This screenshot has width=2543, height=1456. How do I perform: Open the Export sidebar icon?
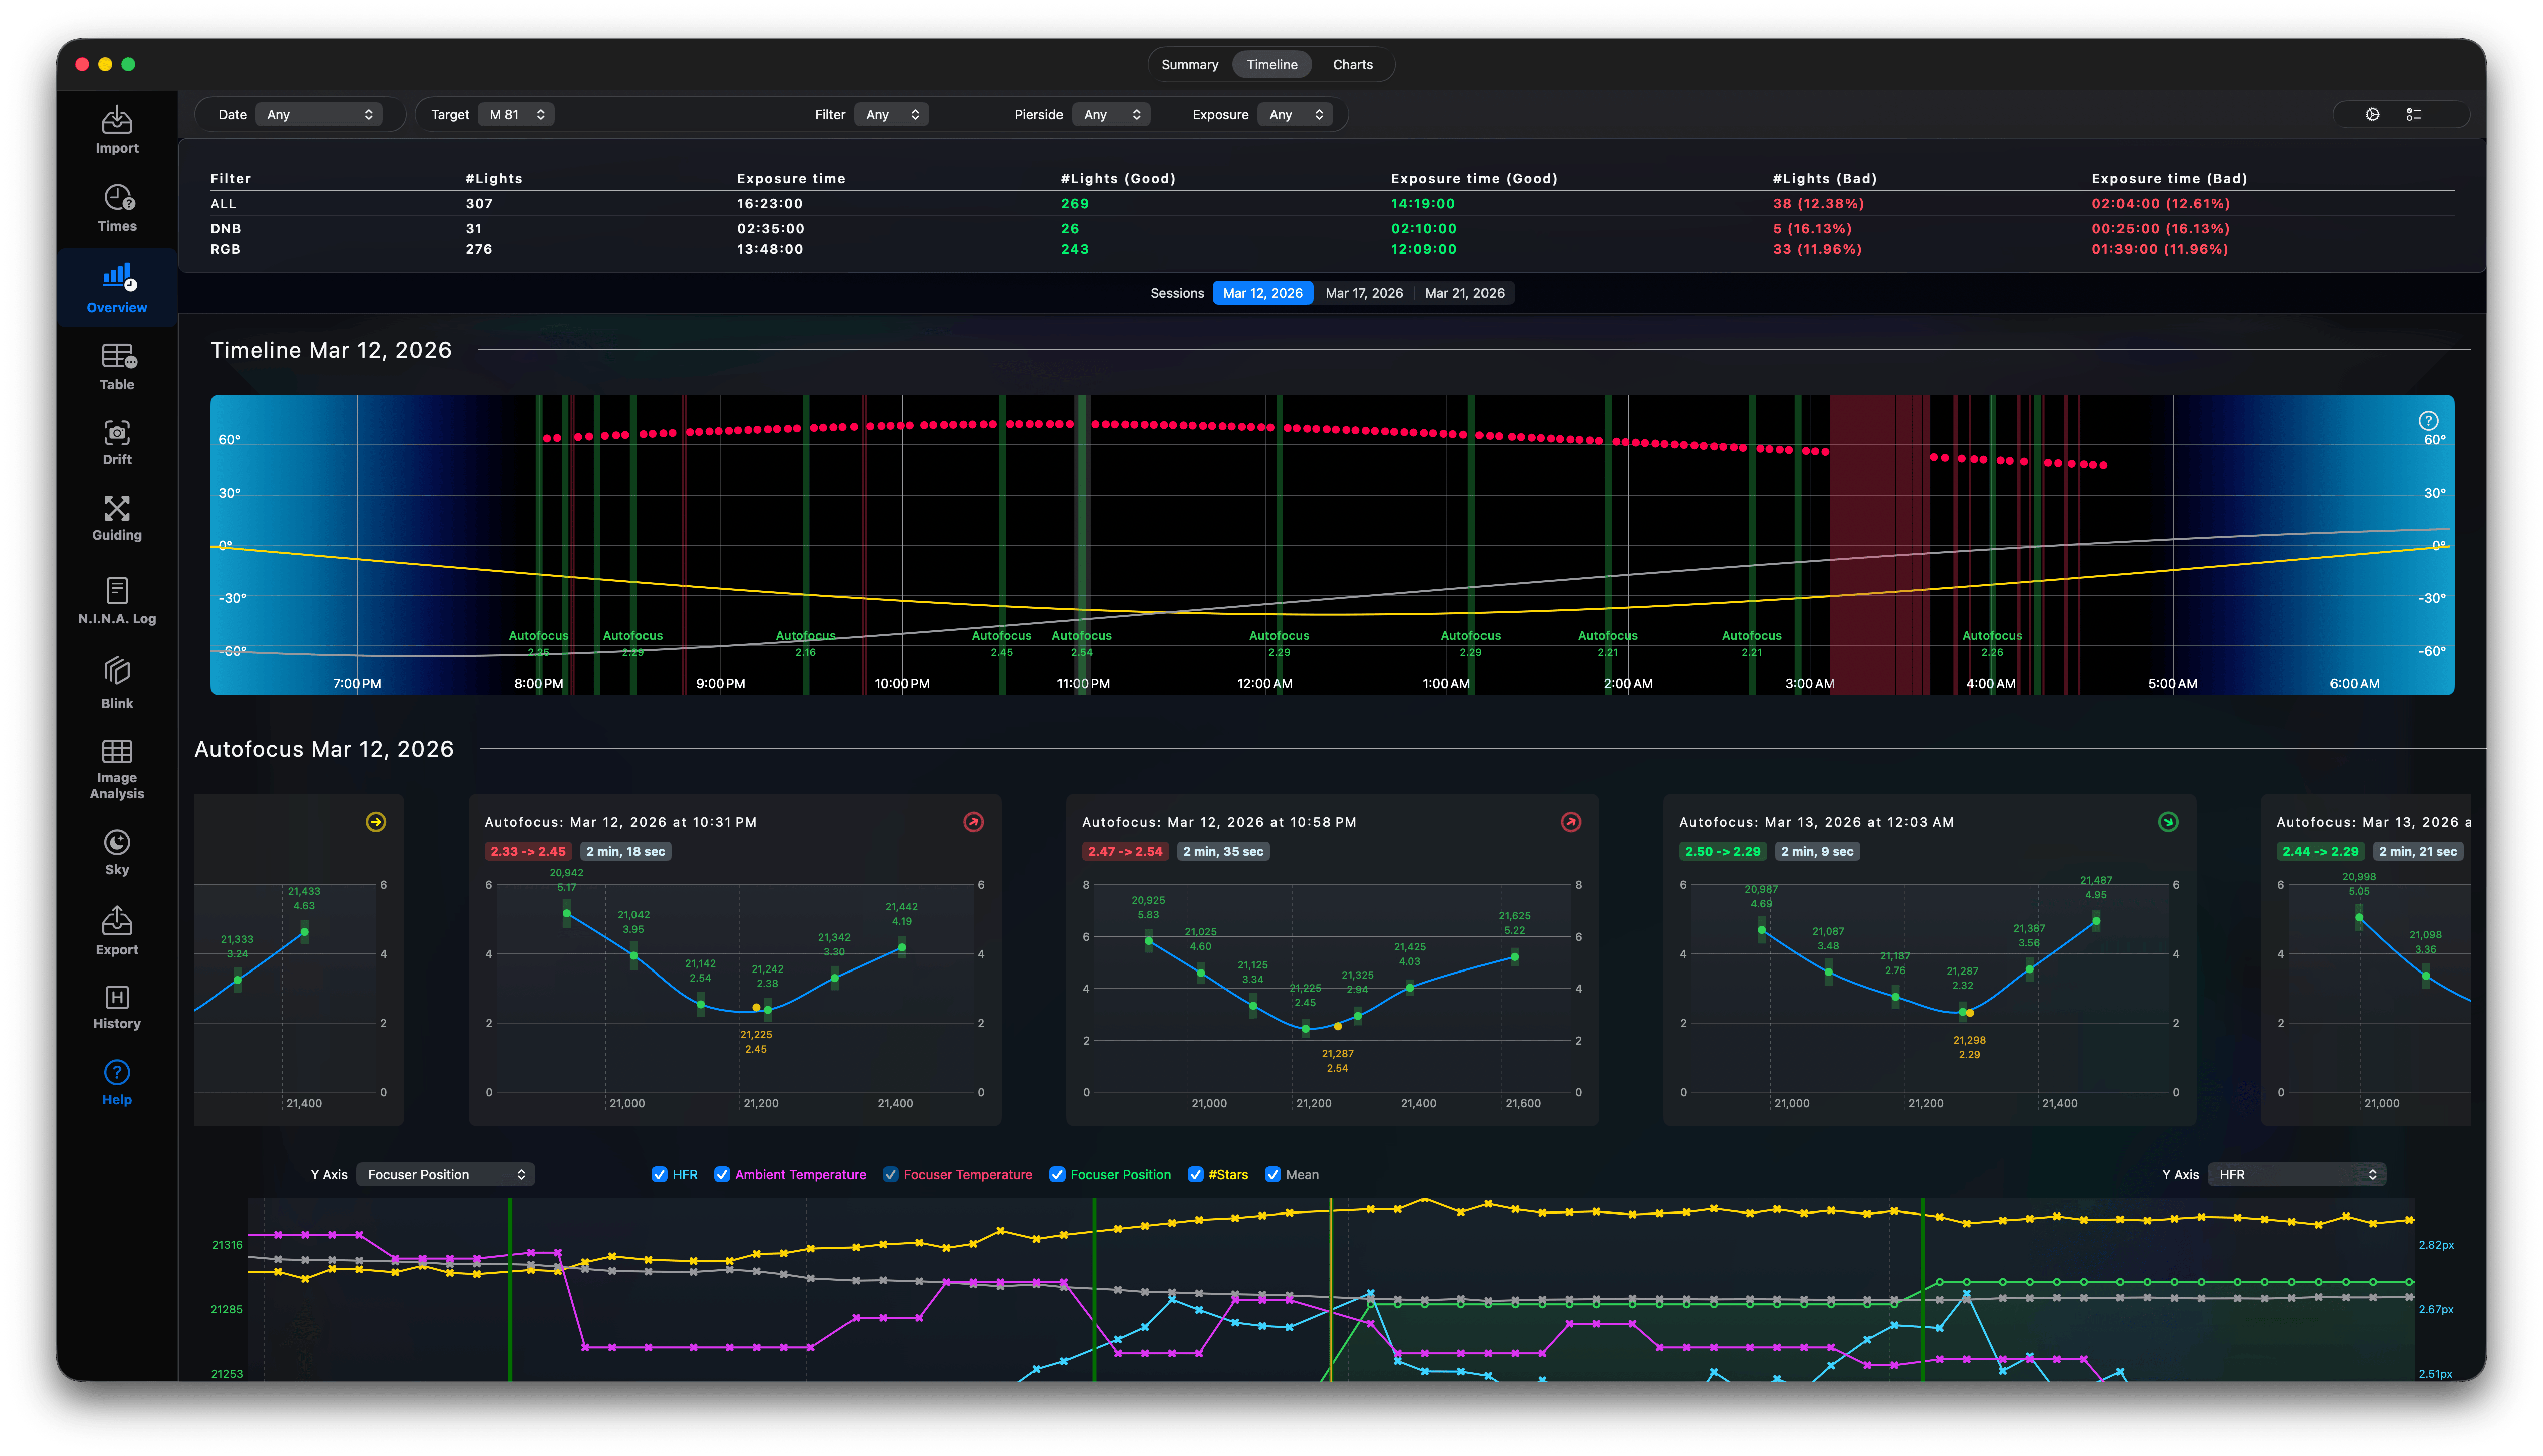[x=117, y=920]
